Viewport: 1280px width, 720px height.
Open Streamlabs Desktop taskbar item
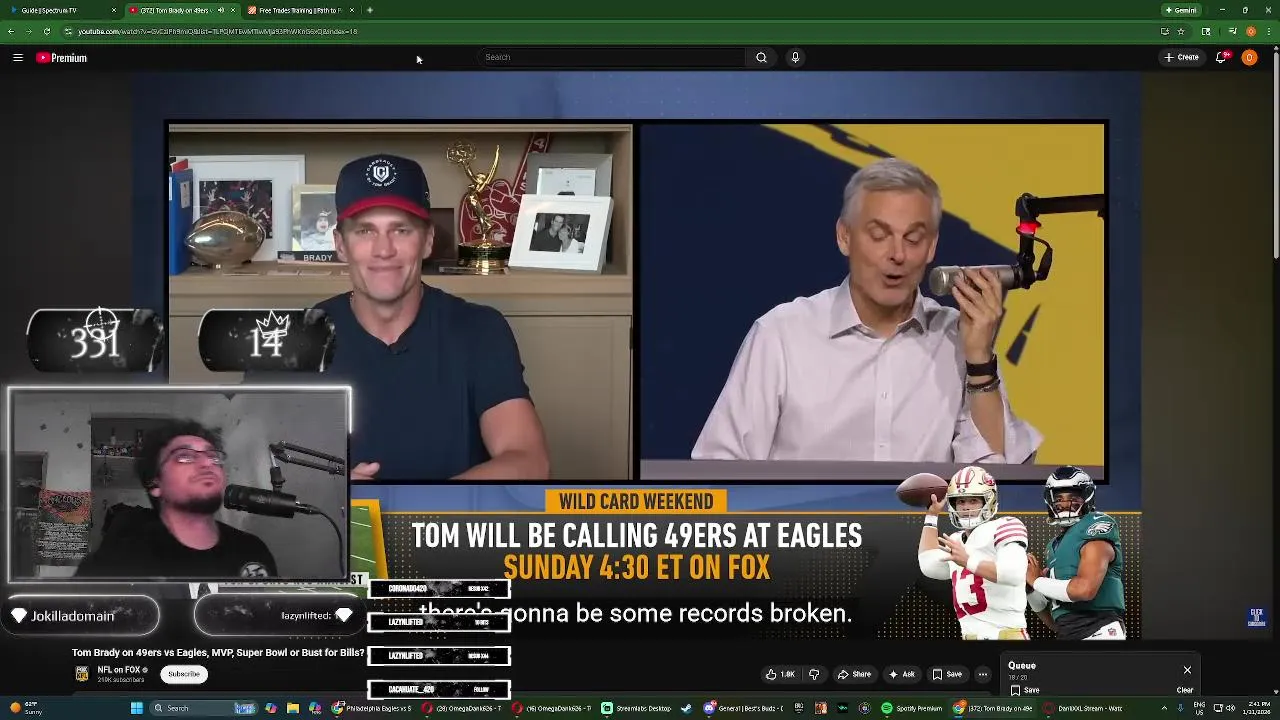635,708
